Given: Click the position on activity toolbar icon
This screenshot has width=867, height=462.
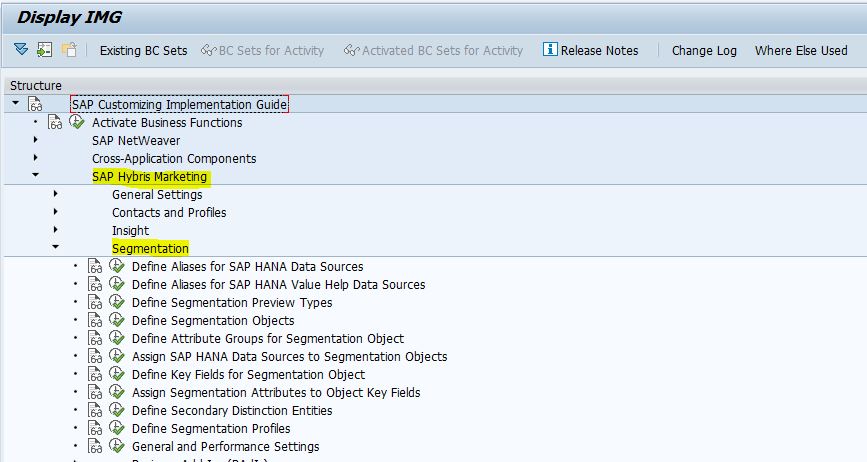Looking at the screenshot, I should tap(44, 50).
